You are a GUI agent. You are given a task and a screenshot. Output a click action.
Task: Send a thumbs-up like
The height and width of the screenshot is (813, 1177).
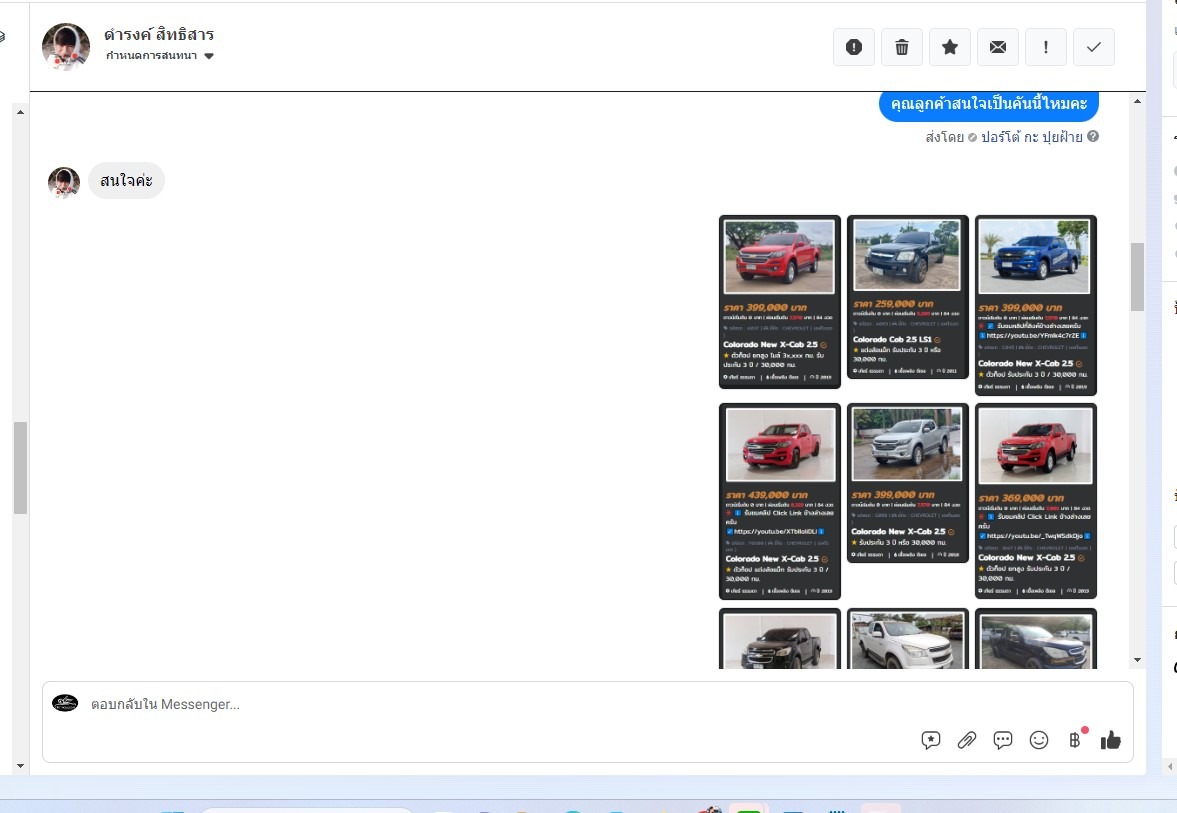click(1110, 740)
